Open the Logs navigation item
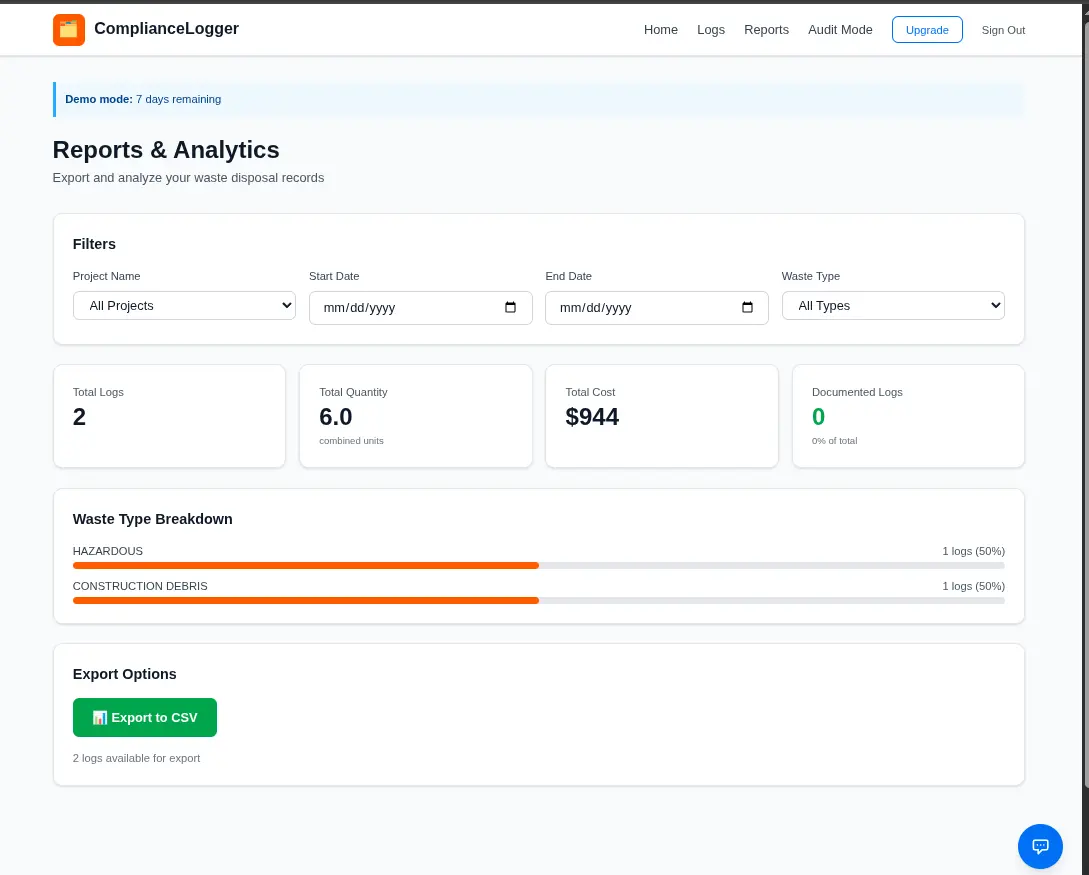Screen dimensions: 1089x875 (710, 30)
